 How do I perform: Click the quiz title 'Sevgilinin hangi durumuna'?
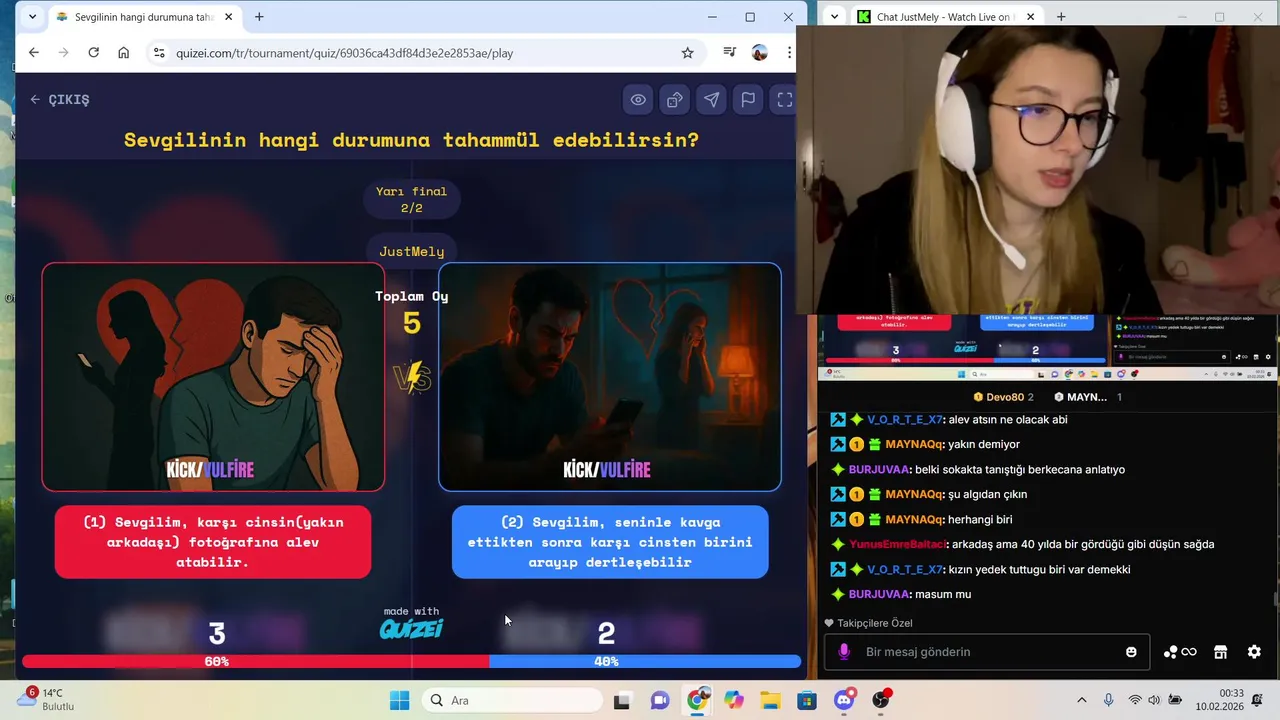point(411,140)
